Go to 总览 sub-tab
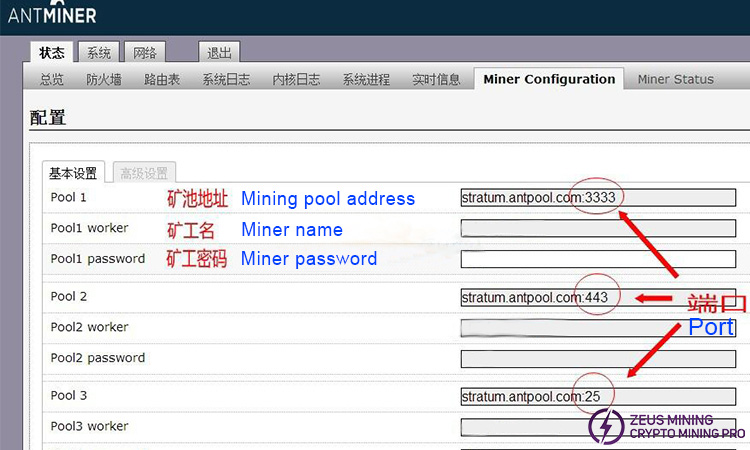 point(52,79)
